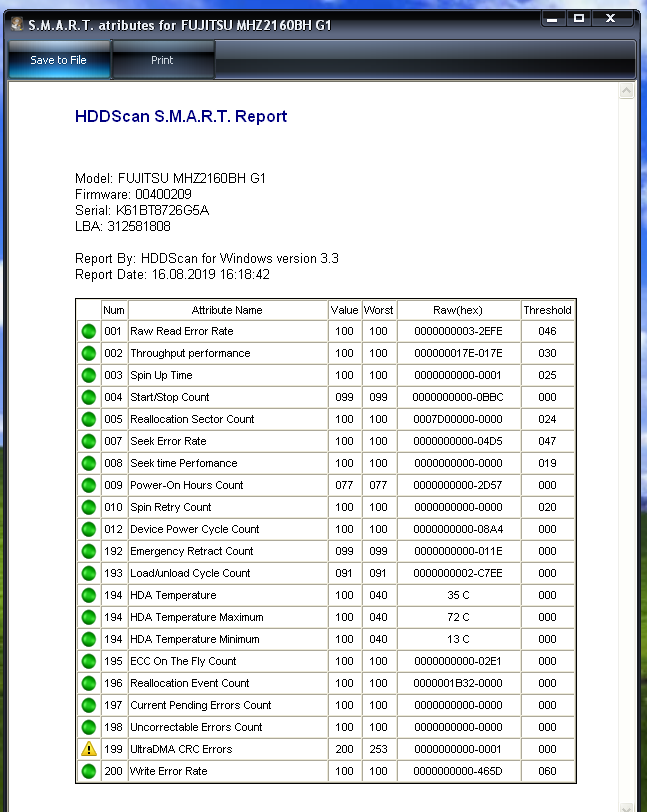Image resolution: width=647 pixels, height=812 pixels.
Task: Click the scrollbar up arrow
Action: click(627, 91)
